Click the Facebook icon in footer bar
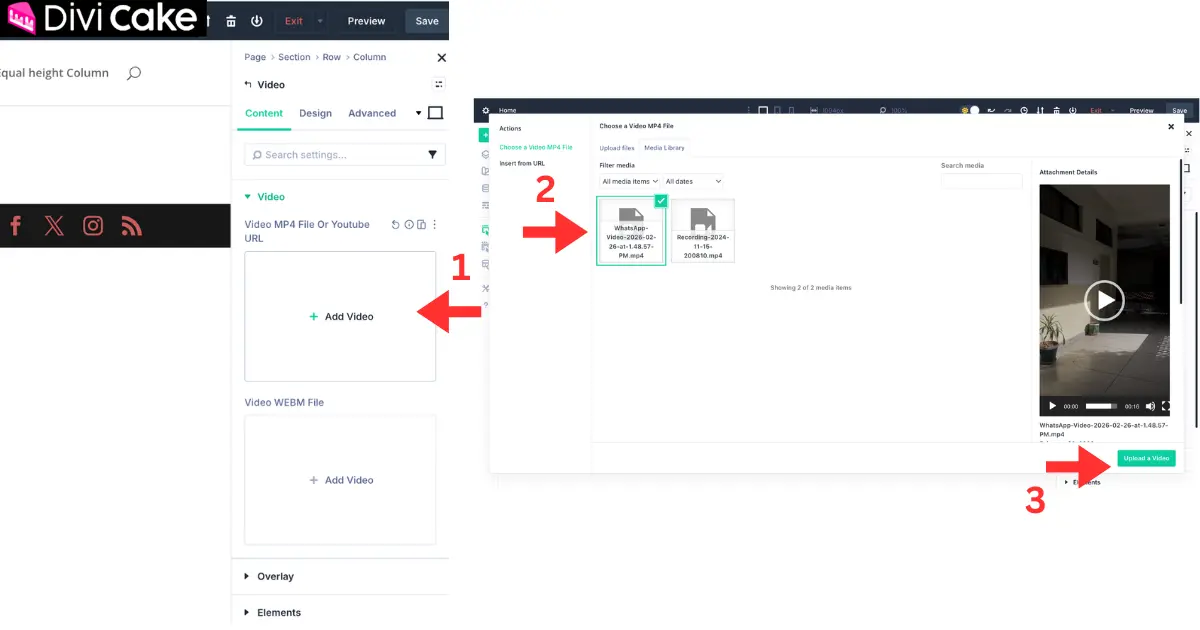The image size is (1200, 630). coord(15,225)
